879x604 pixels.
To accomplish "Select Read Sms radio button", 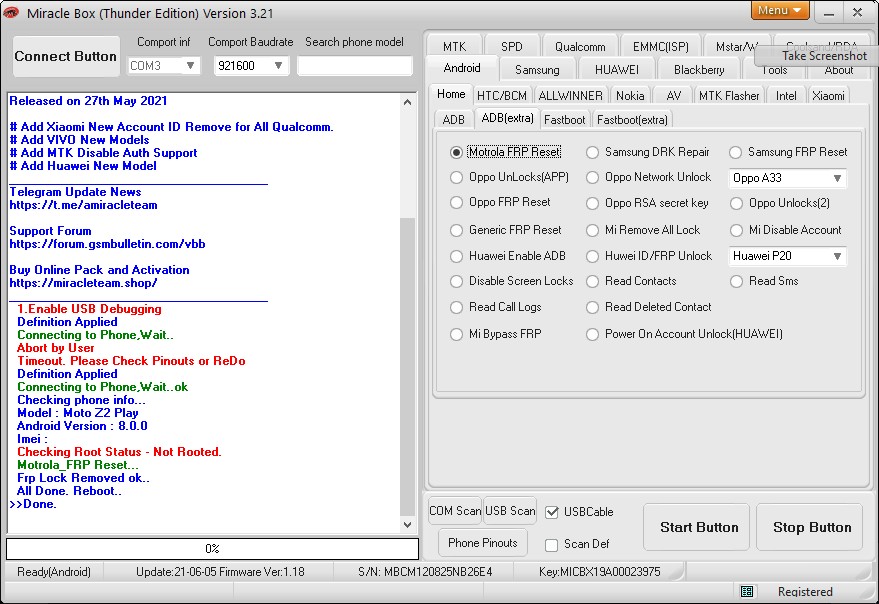I will click(x=735, y=281).
